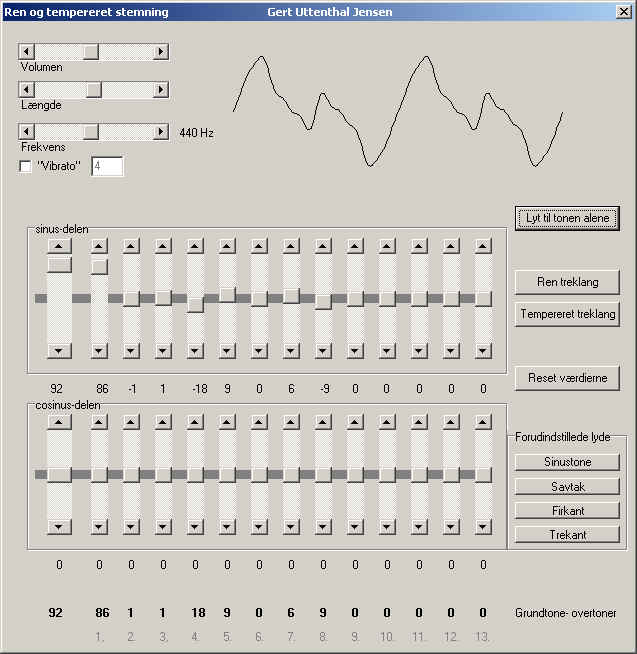
Task: Lower cosinus overtone 8 down arrow
Action: pos(323,527)
